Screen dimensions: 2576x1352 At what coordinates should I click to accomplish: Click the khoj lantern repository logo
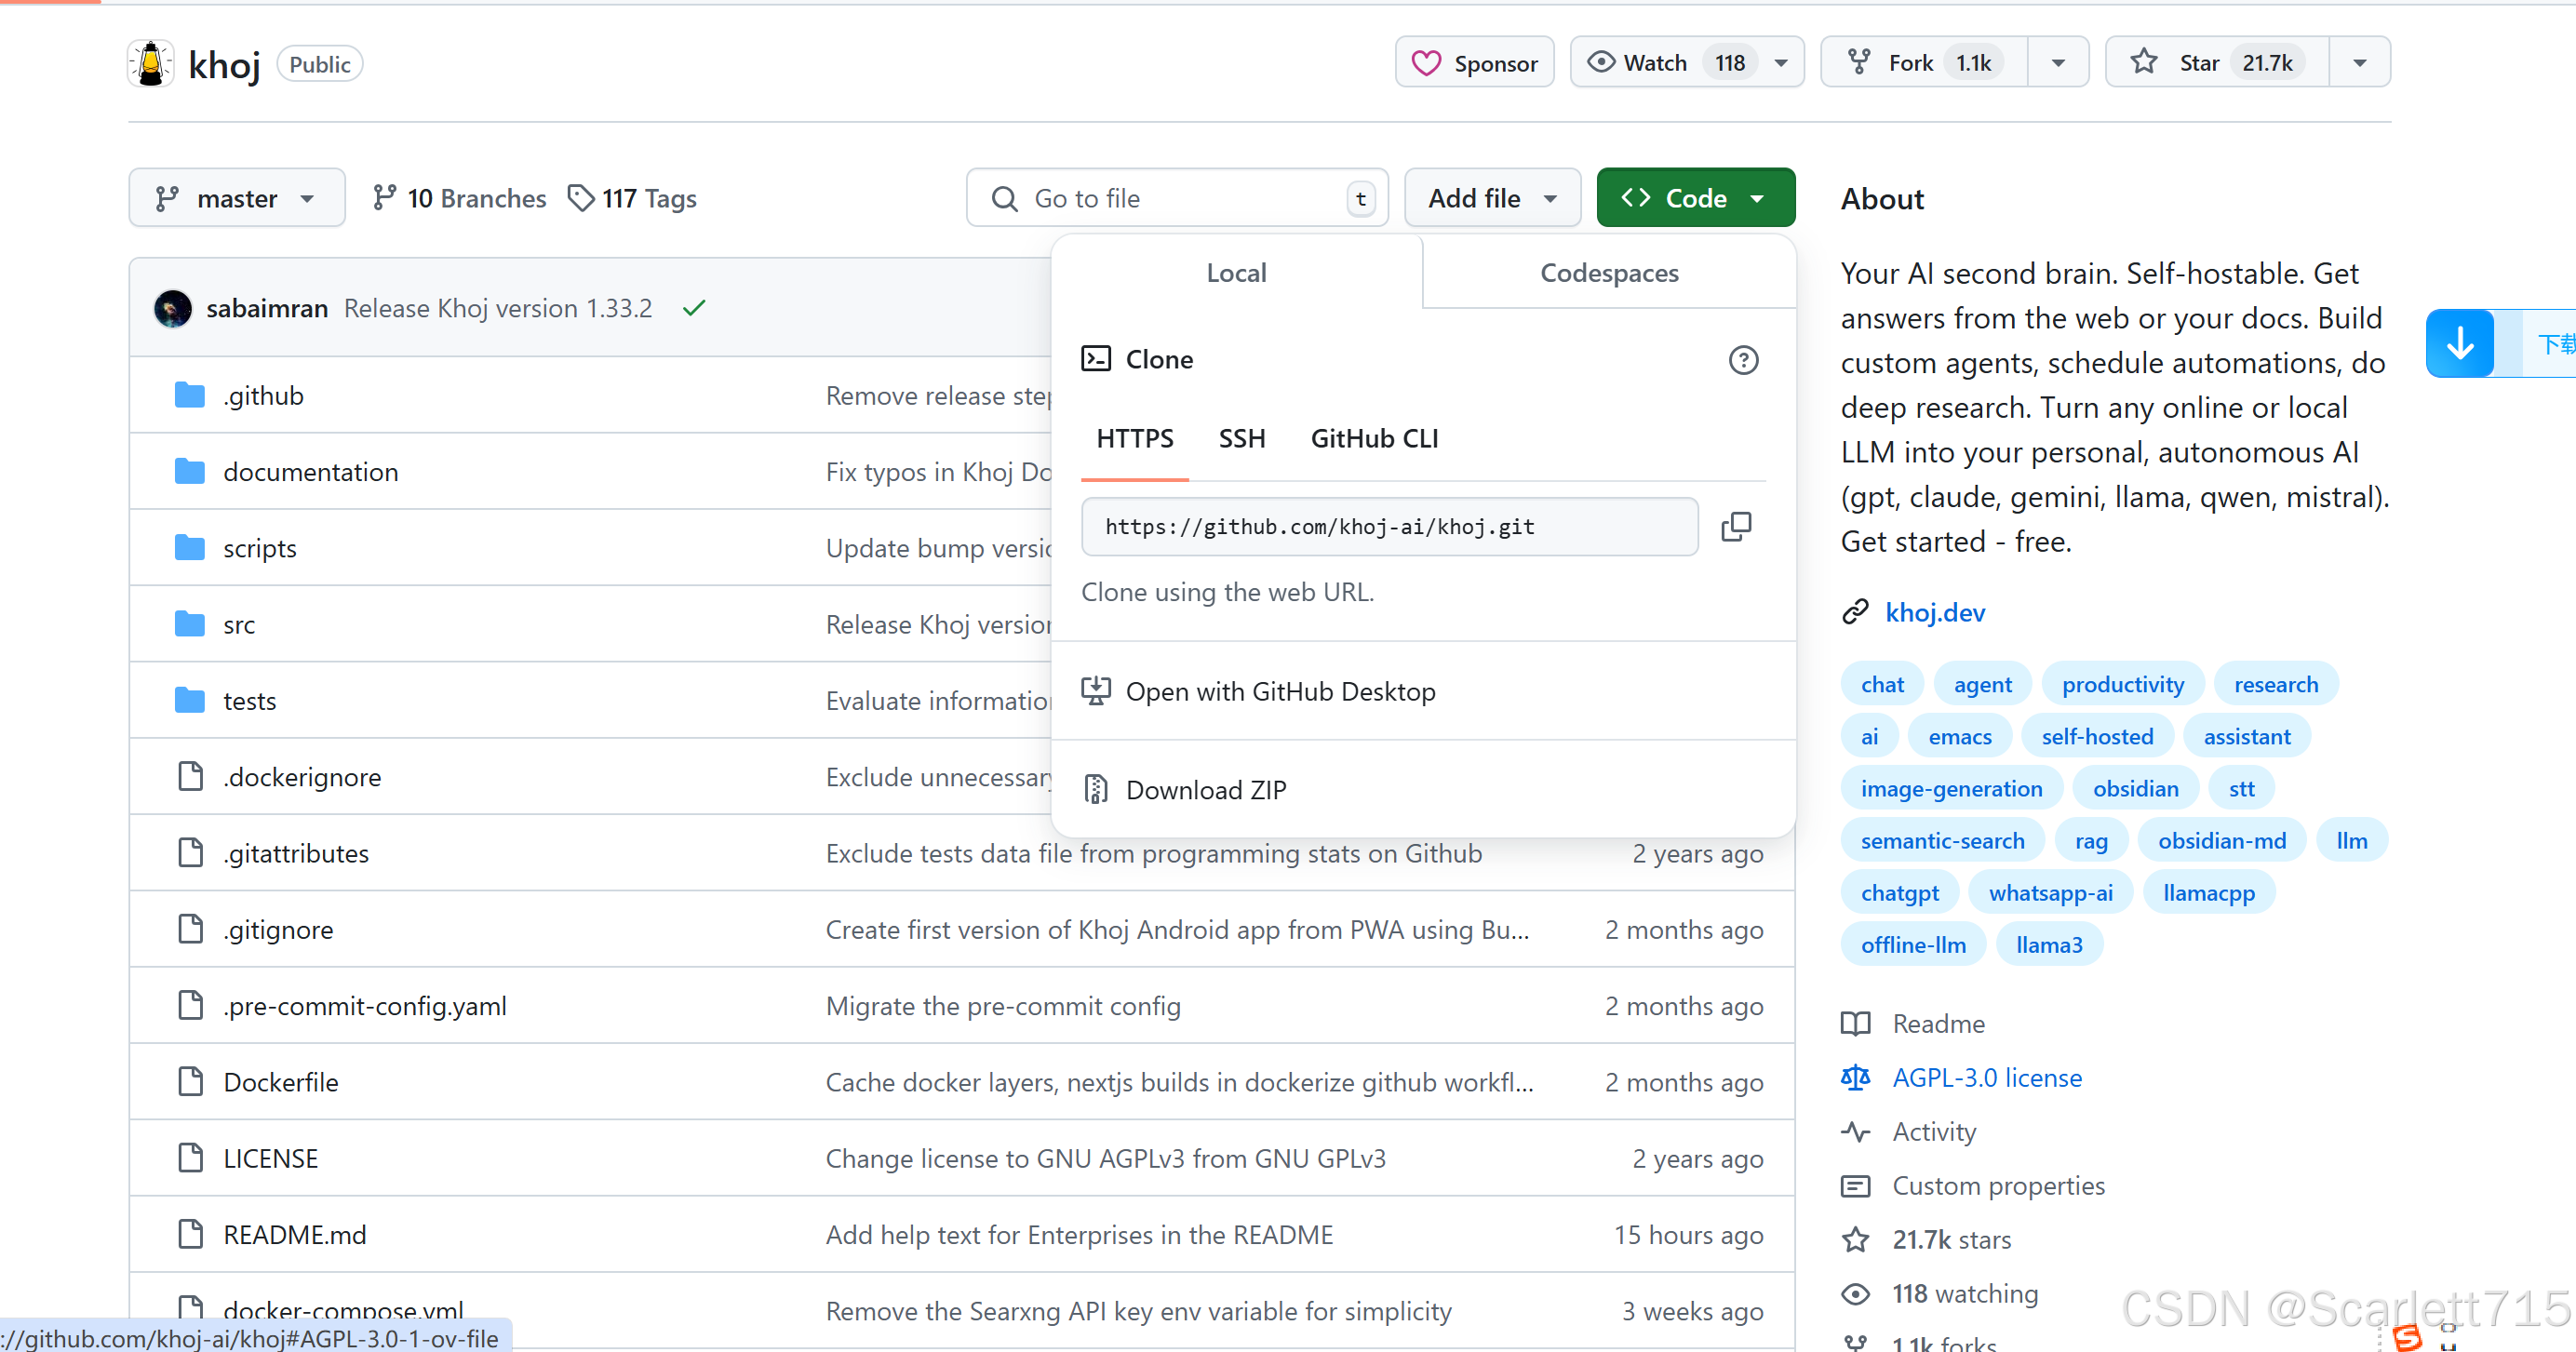pos(150,62)
